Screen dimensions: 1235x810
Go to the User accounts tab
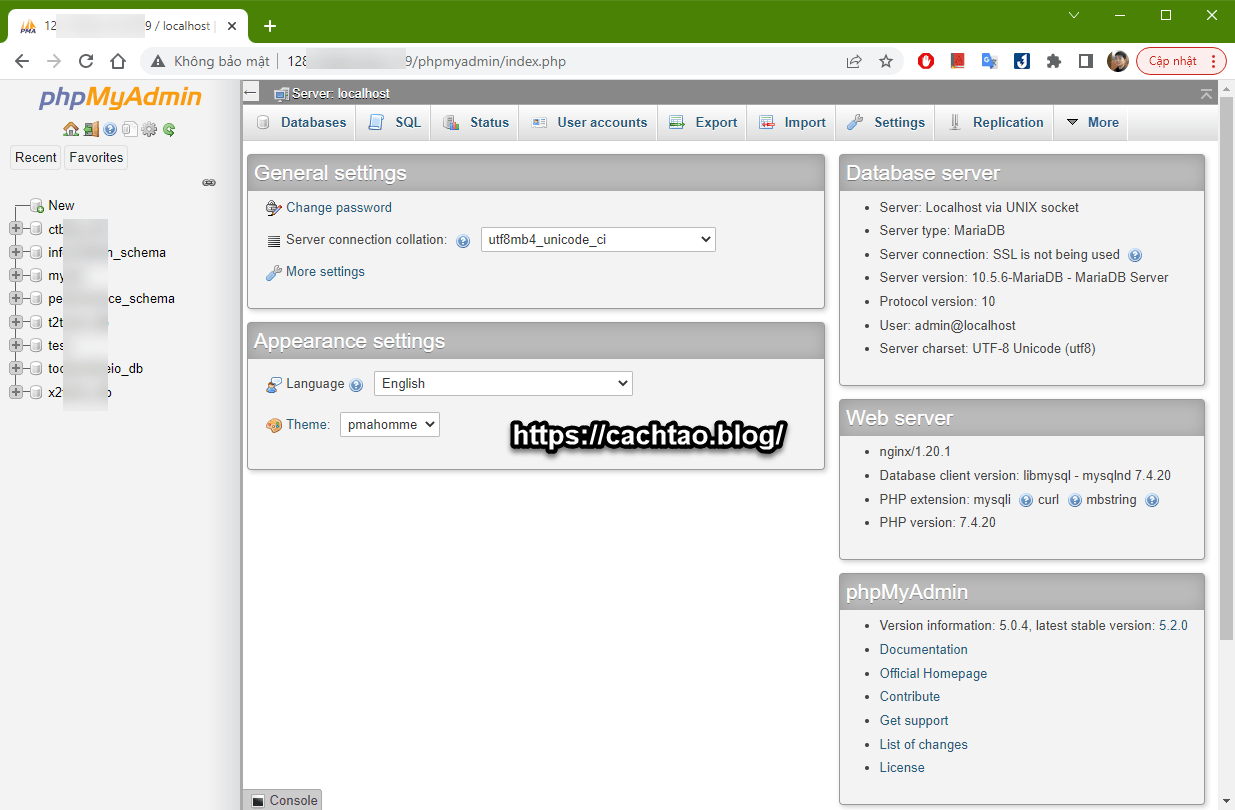pos(589,122)
